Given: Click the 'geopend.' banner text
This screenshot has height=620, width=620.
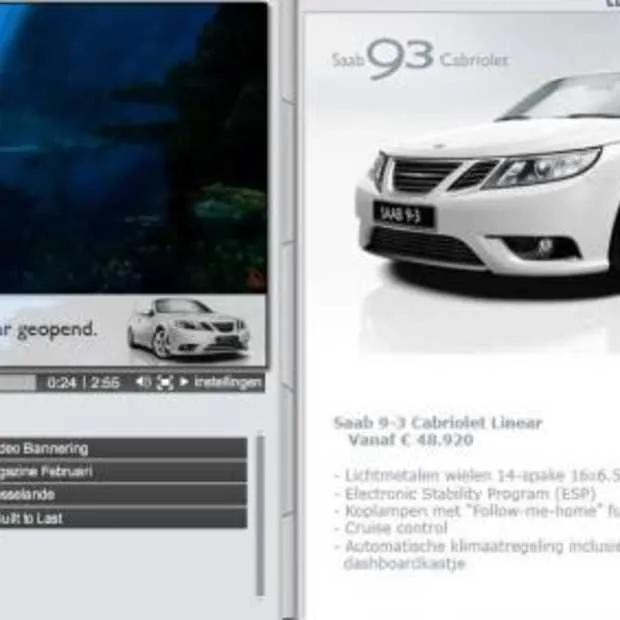Looking at the screenshot, I should [57, 330].
